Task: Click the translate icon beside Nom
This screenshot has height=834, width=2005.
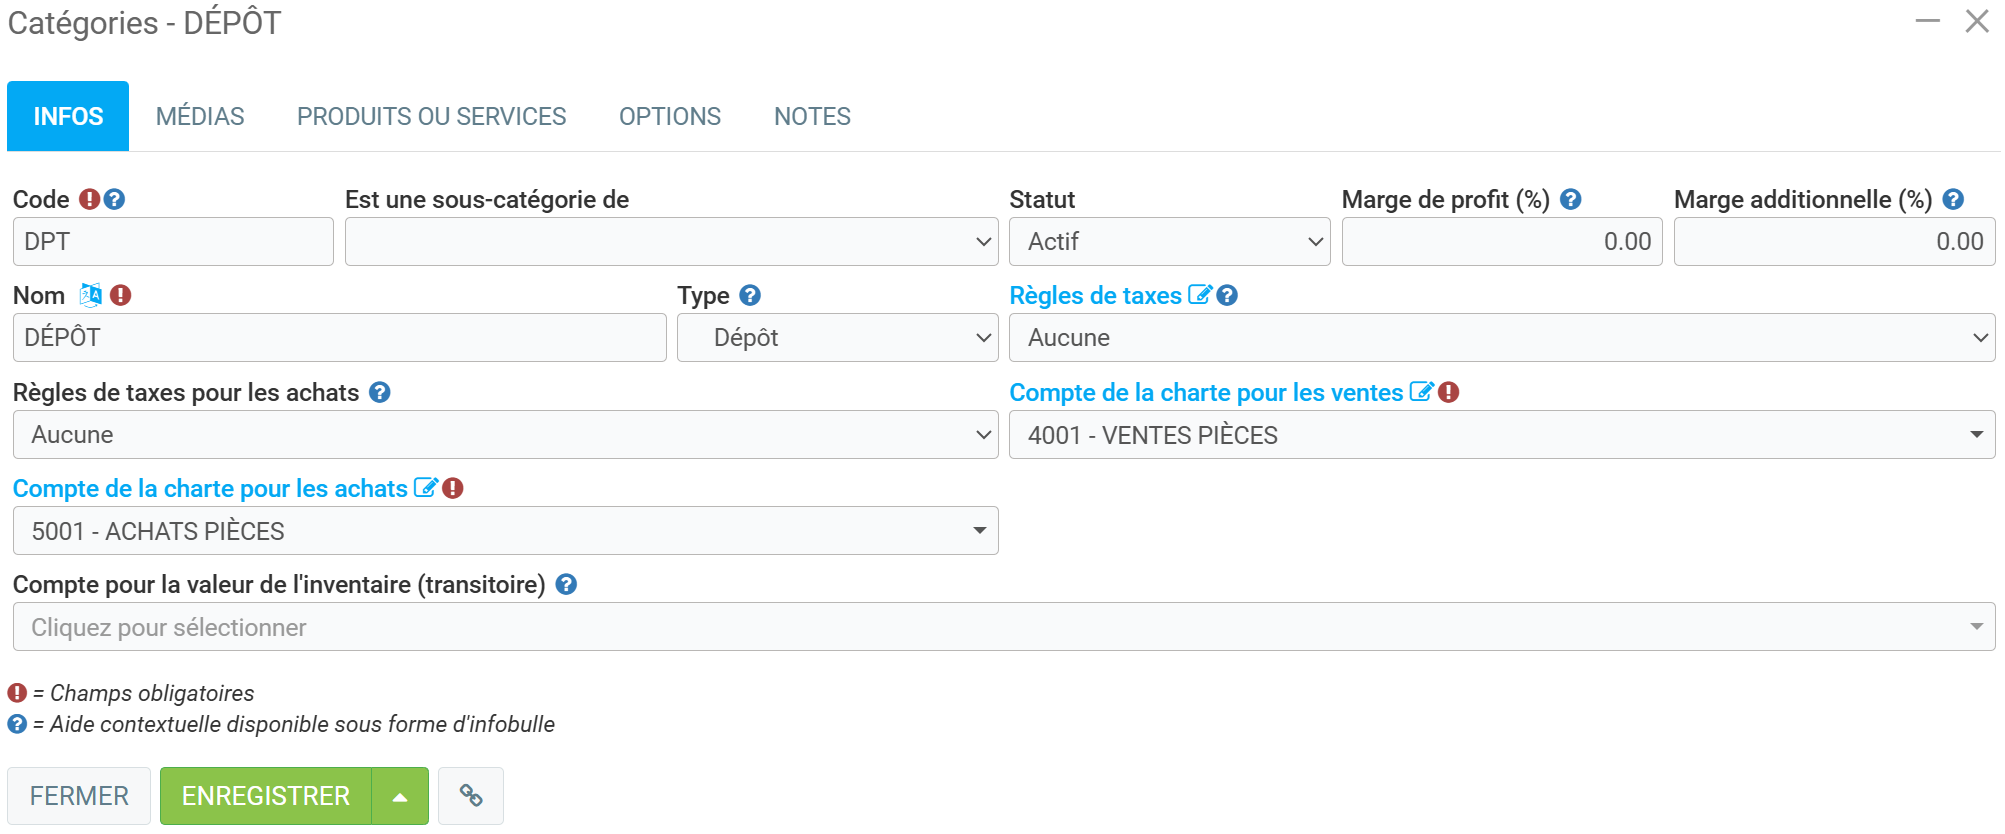Action: pyautogui.click(x=90, y=295)
